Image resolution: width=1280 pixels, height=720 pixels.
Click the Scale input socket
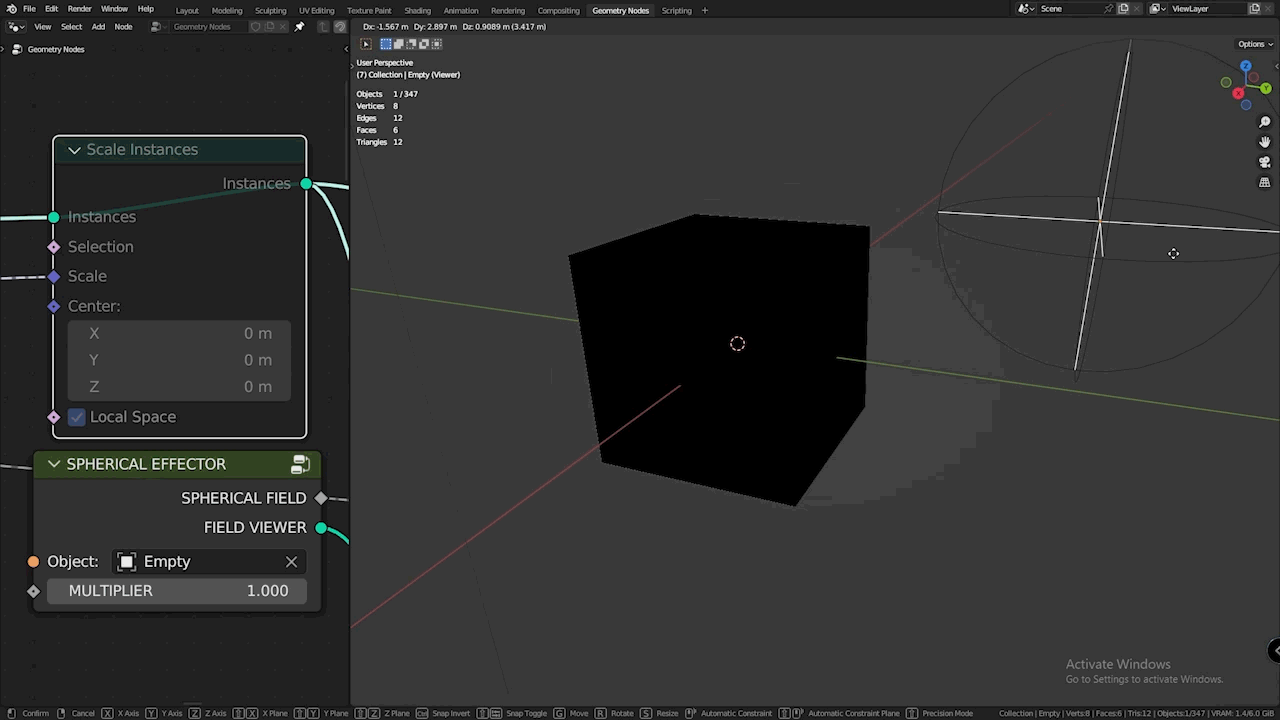point(54,276)
